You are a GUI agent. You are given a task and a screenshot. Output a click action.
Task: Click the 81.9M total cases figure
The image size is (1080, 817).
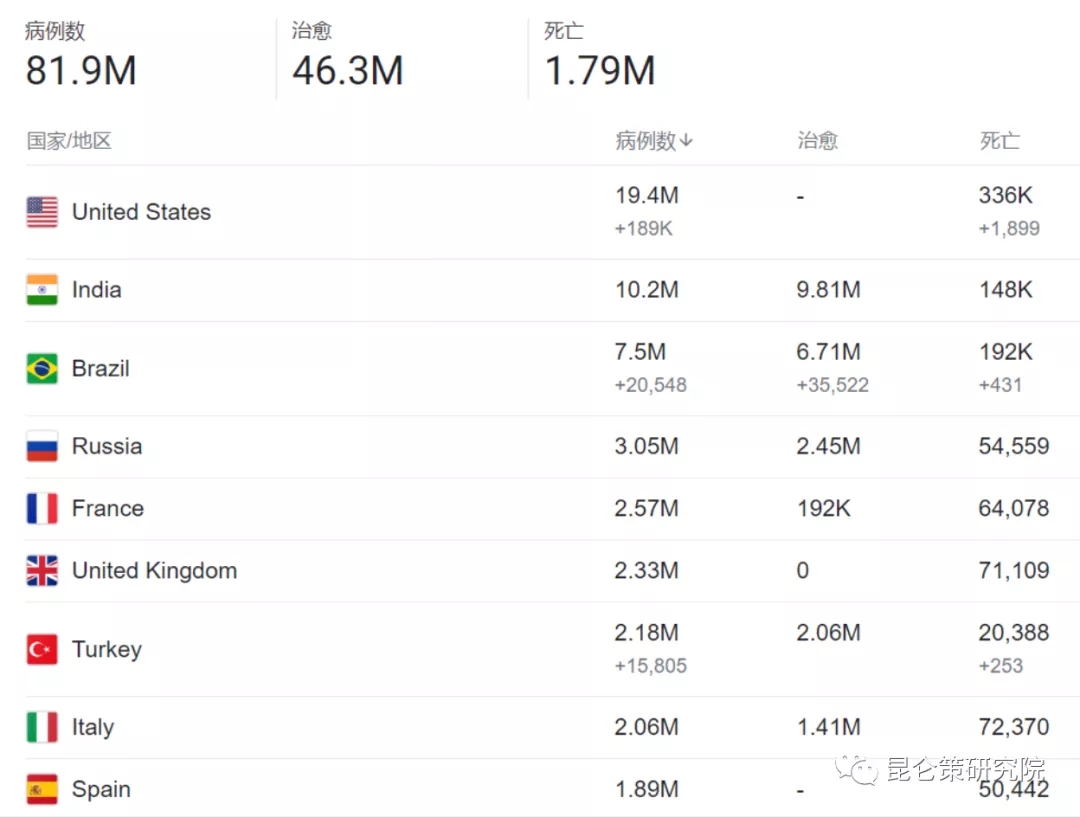81,71
